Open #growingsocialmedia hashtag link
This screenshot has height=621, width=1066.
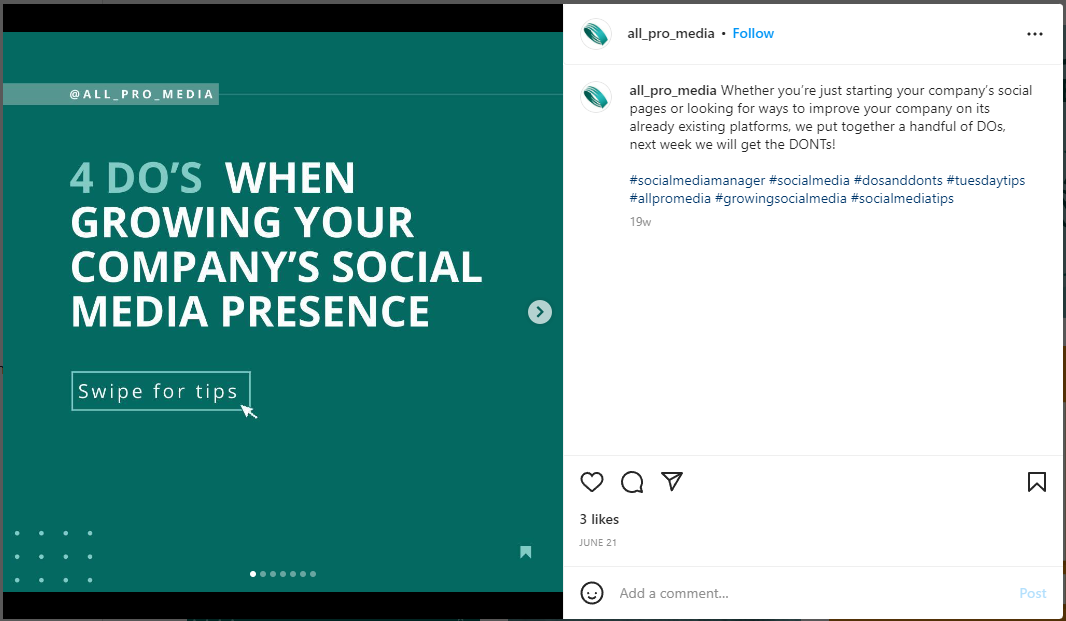click(780, 199)
